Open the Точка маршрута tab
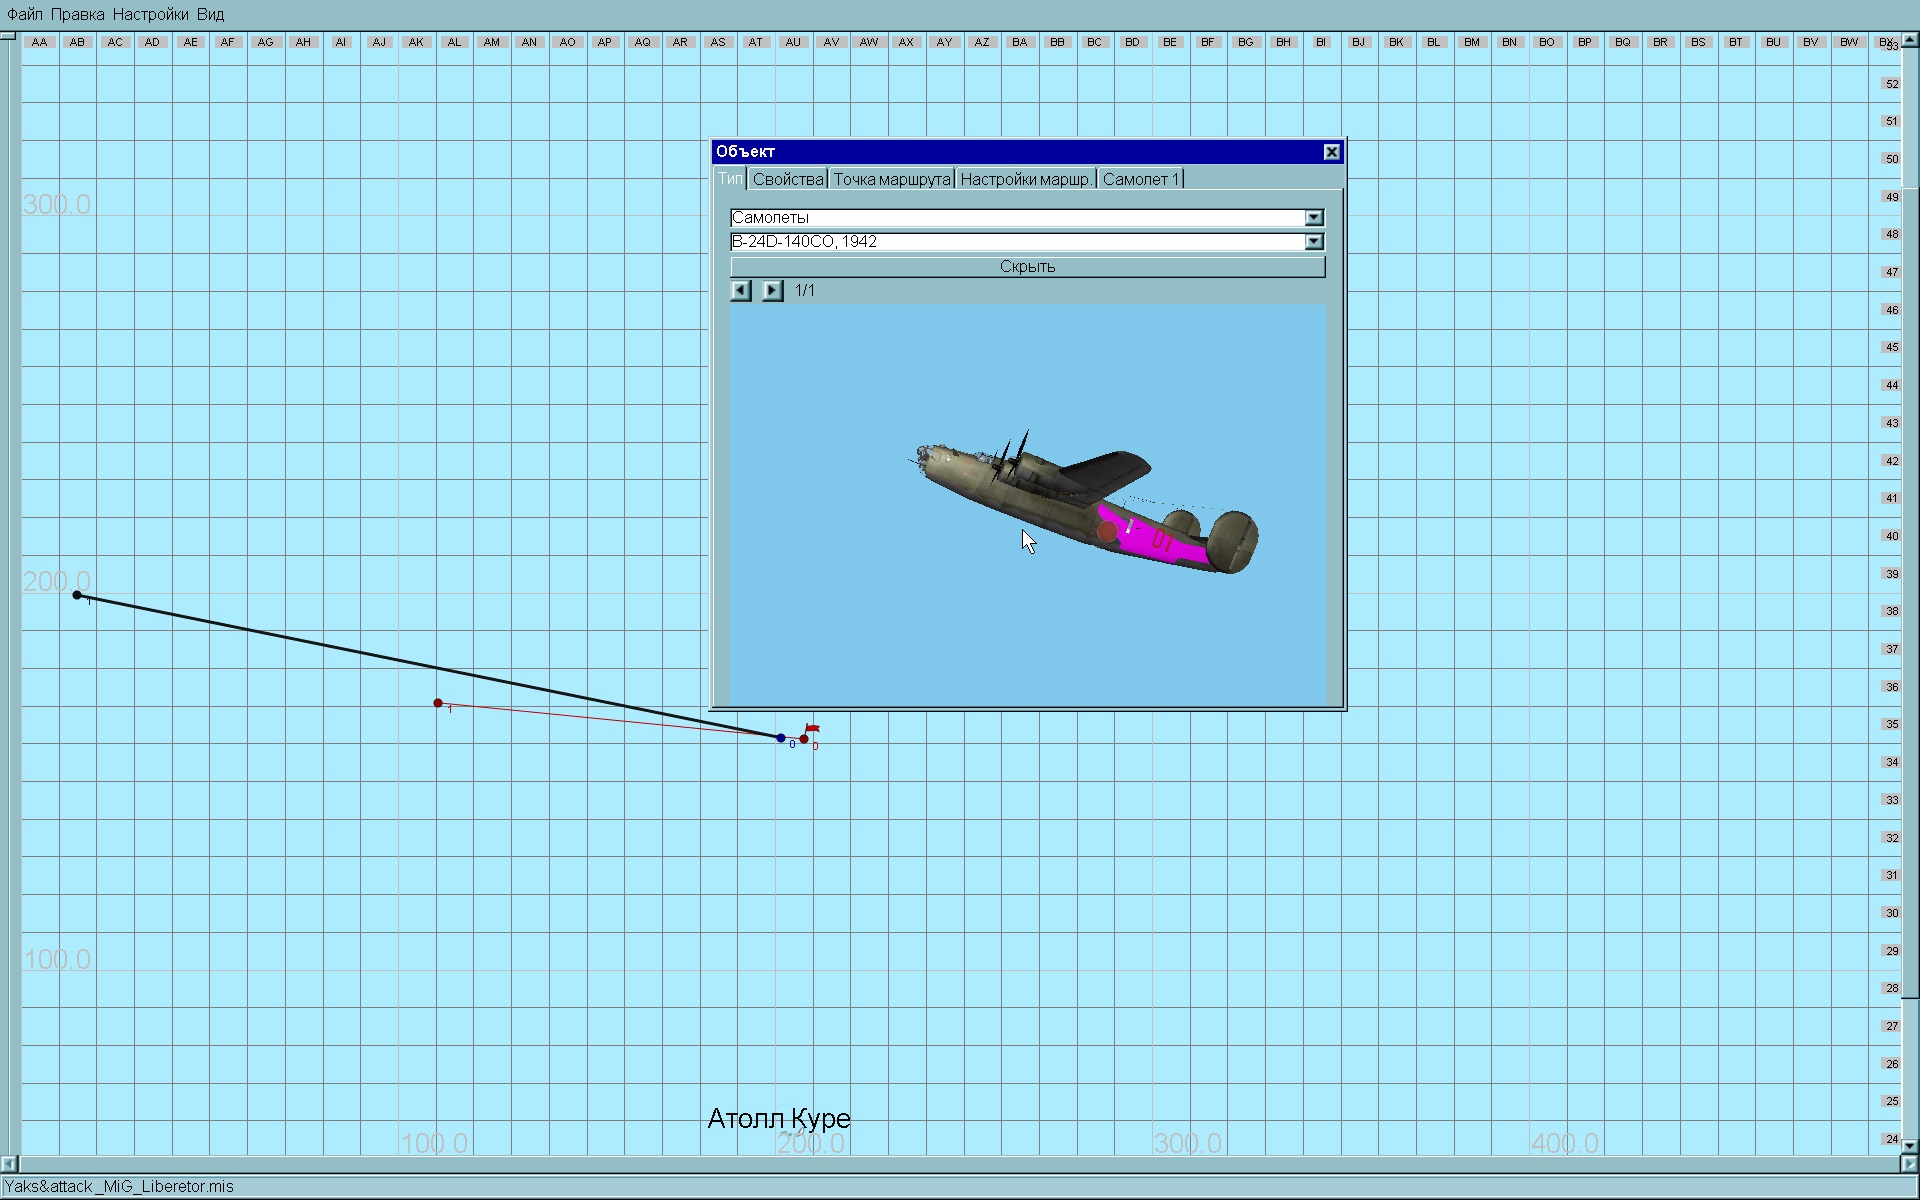1920x1200 pixels. pyautogui.click(x=891, y=179)
